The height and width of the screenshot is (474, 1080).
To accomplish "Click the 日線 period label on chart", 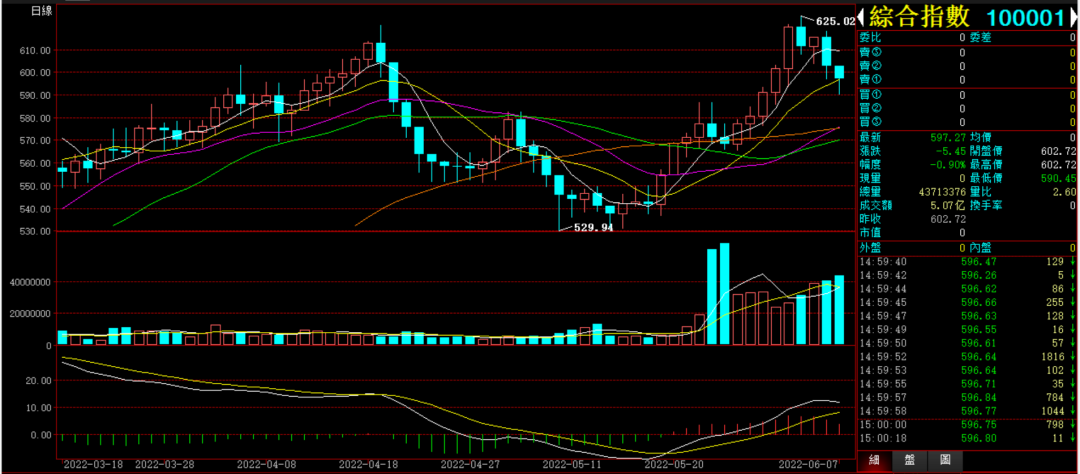I will tap(42, 12).
